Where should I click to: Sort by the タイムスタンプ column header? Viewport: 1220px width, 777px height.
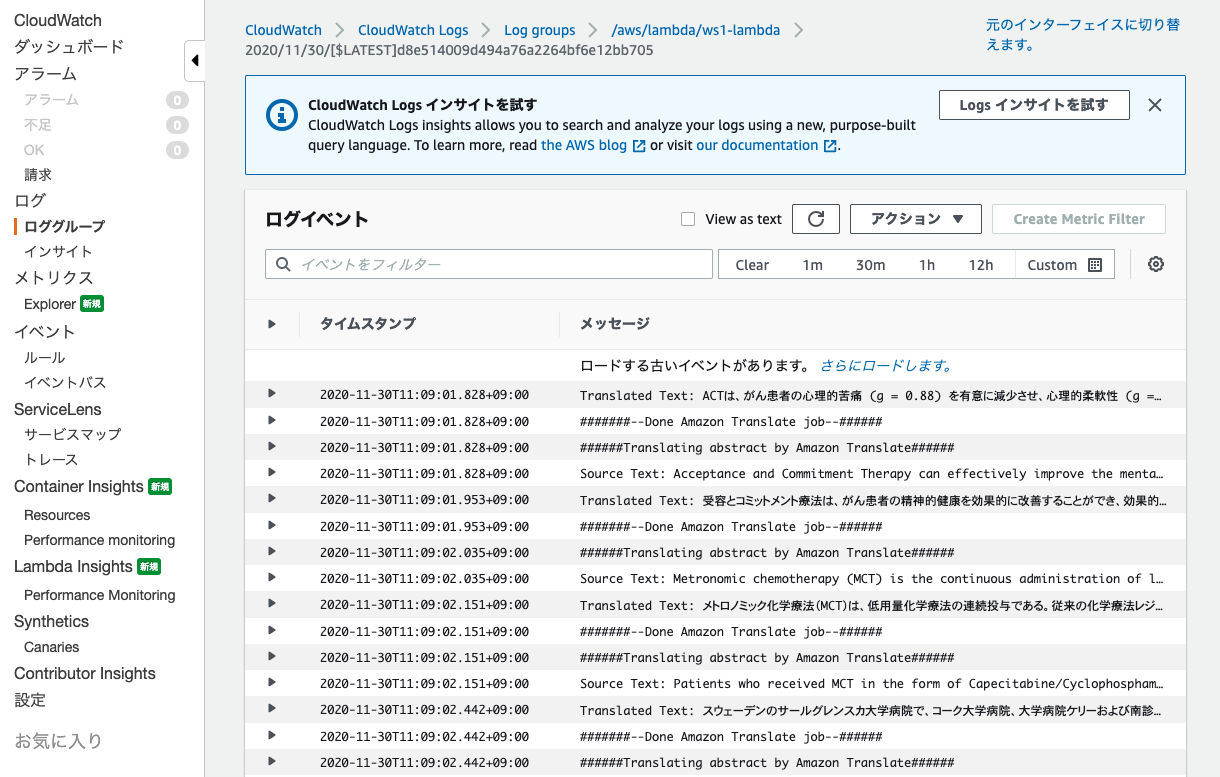pyautogui.click(x=368, y=324)
